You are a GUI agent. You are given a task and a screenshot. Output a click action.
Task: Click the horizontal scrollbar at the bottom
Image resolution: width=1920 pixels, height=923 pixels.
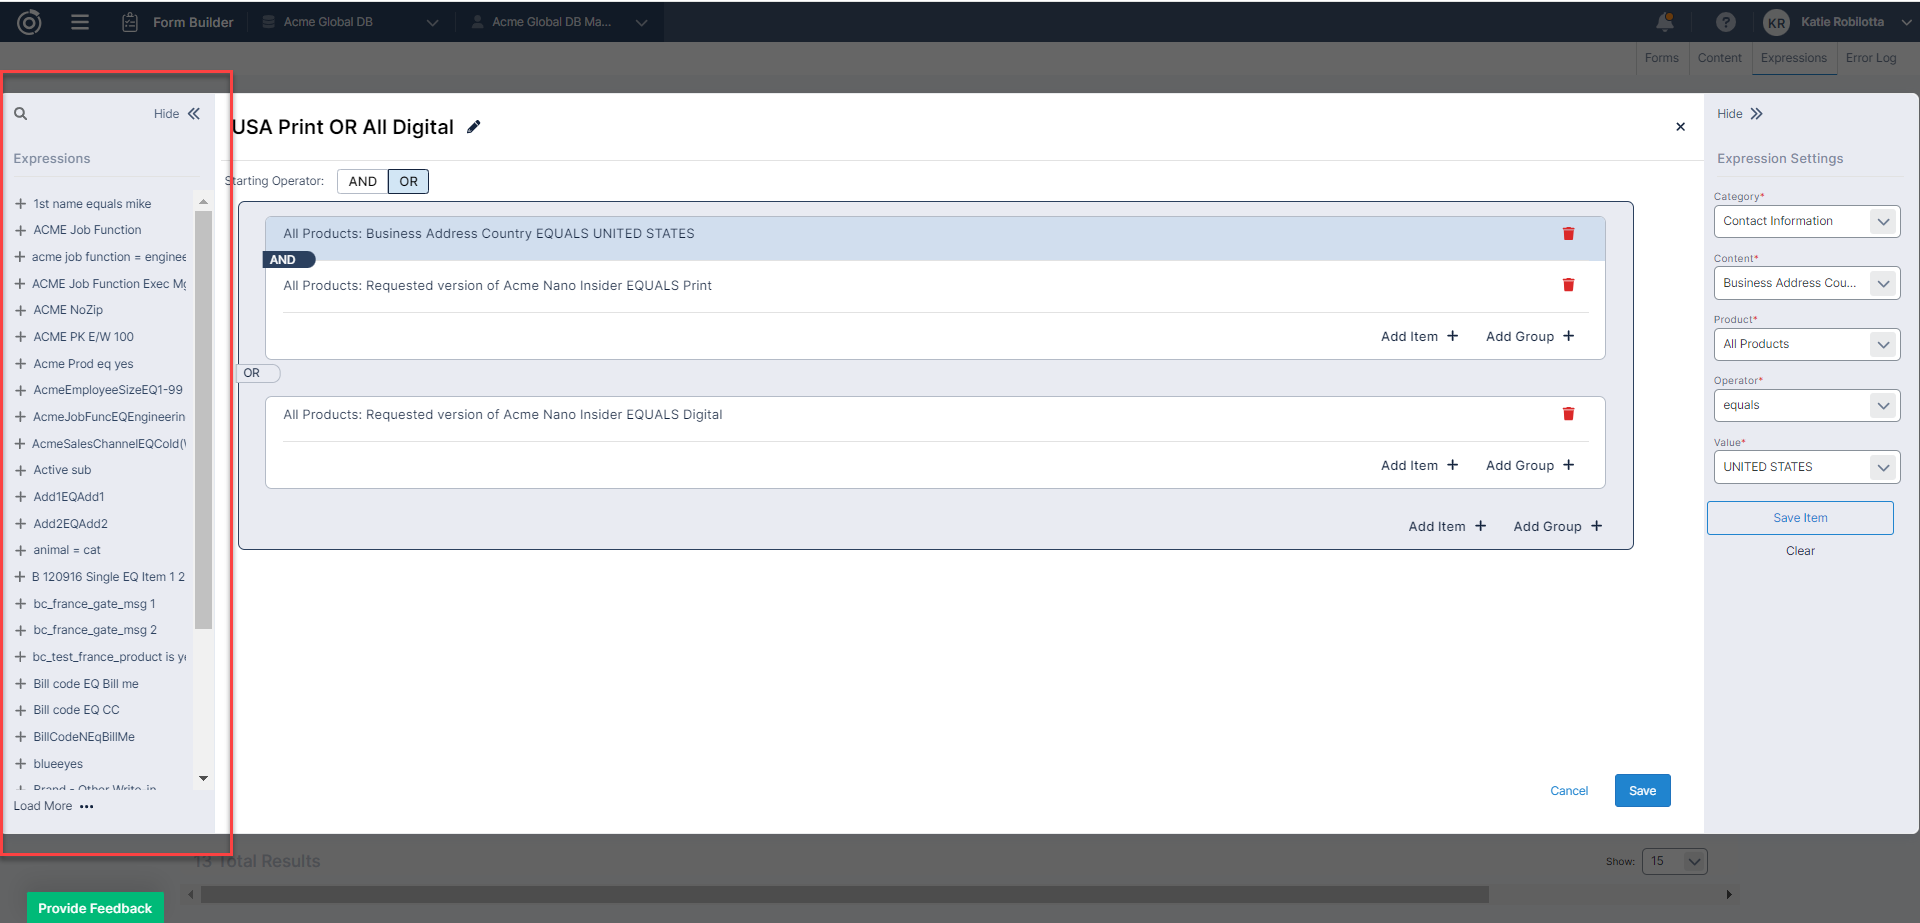click(x=844, y=894)
